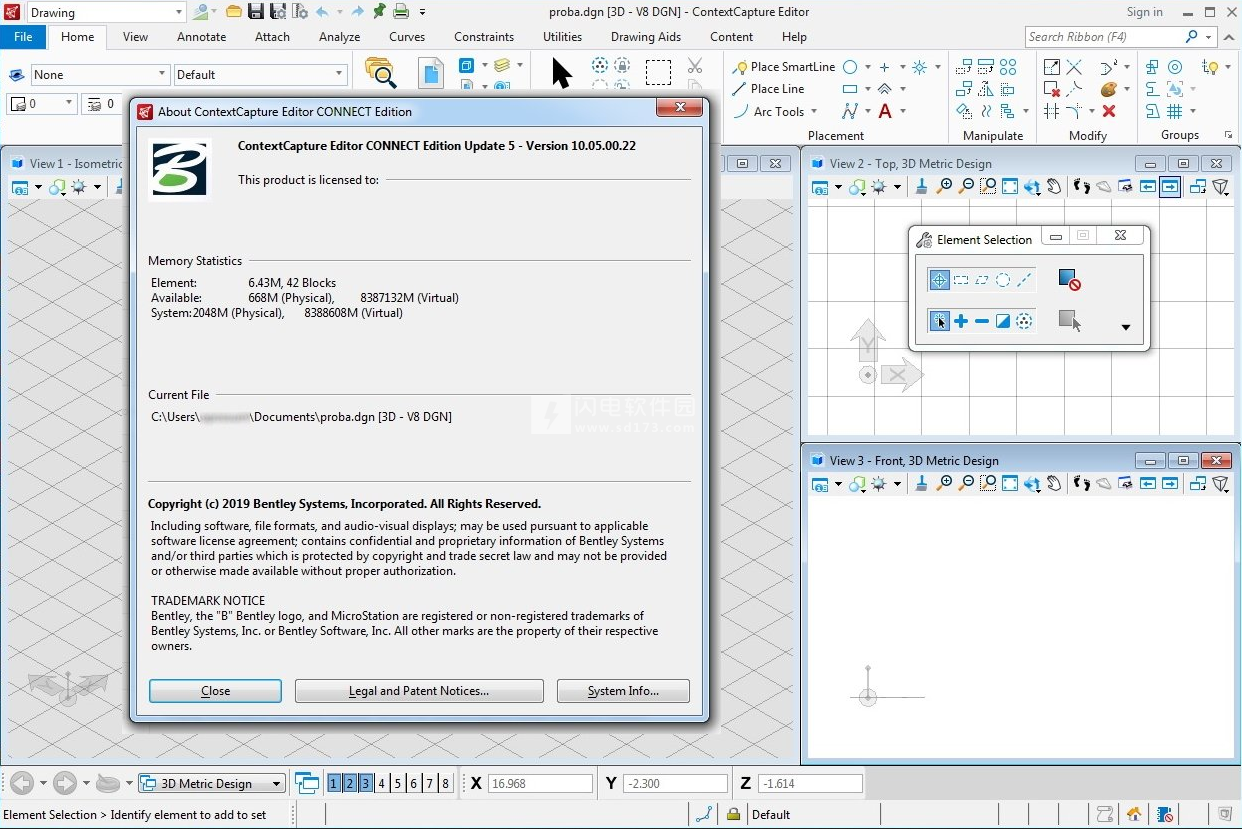Toggle view 5 in view groups

(398, 784)
